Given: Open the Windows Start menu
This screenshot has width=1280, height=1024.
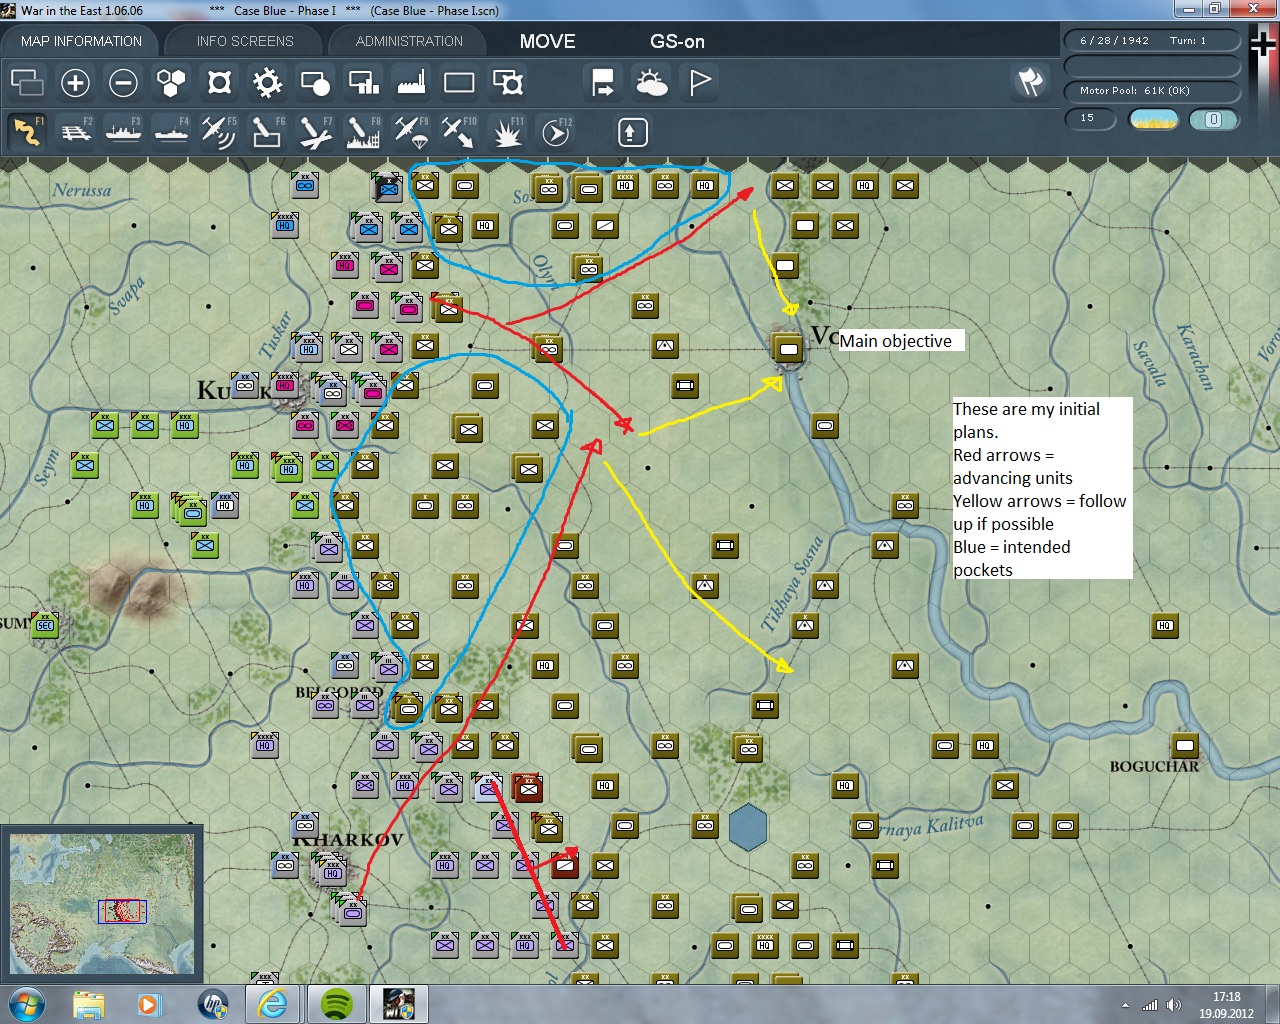Looking at the screenshot, I should (27, 1004).
